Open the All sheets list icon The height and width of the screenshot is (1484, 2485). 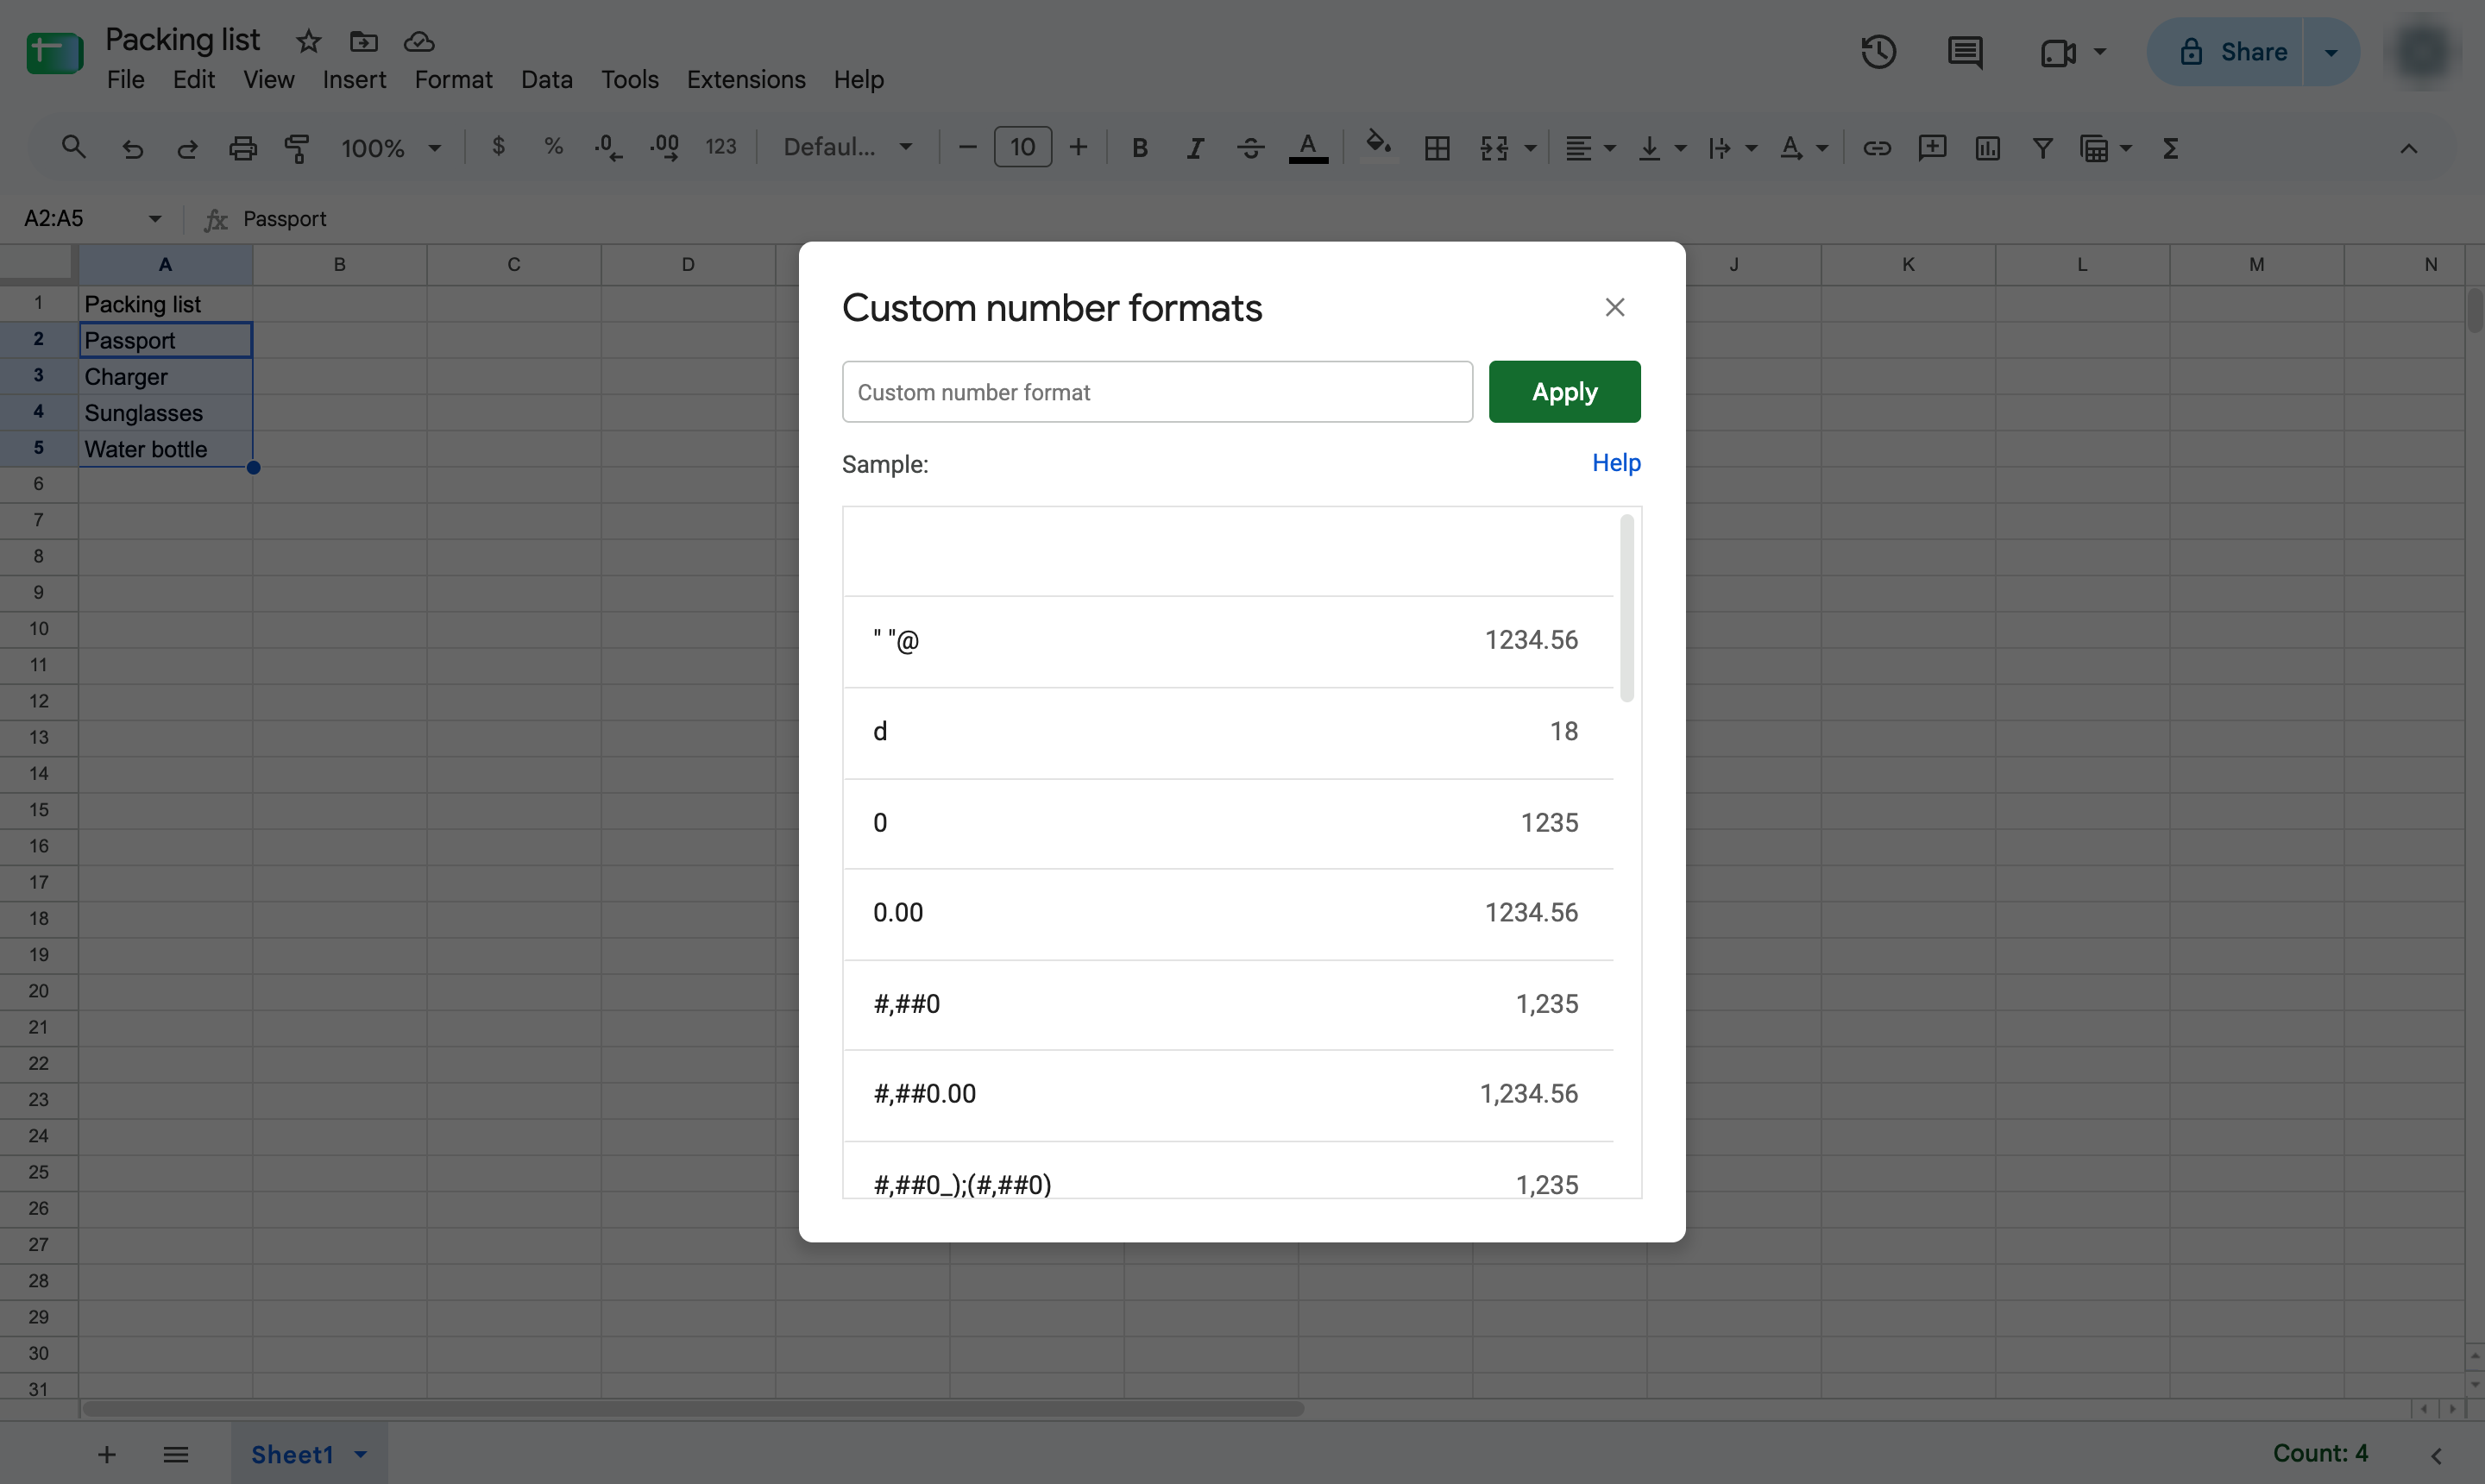176,1454
